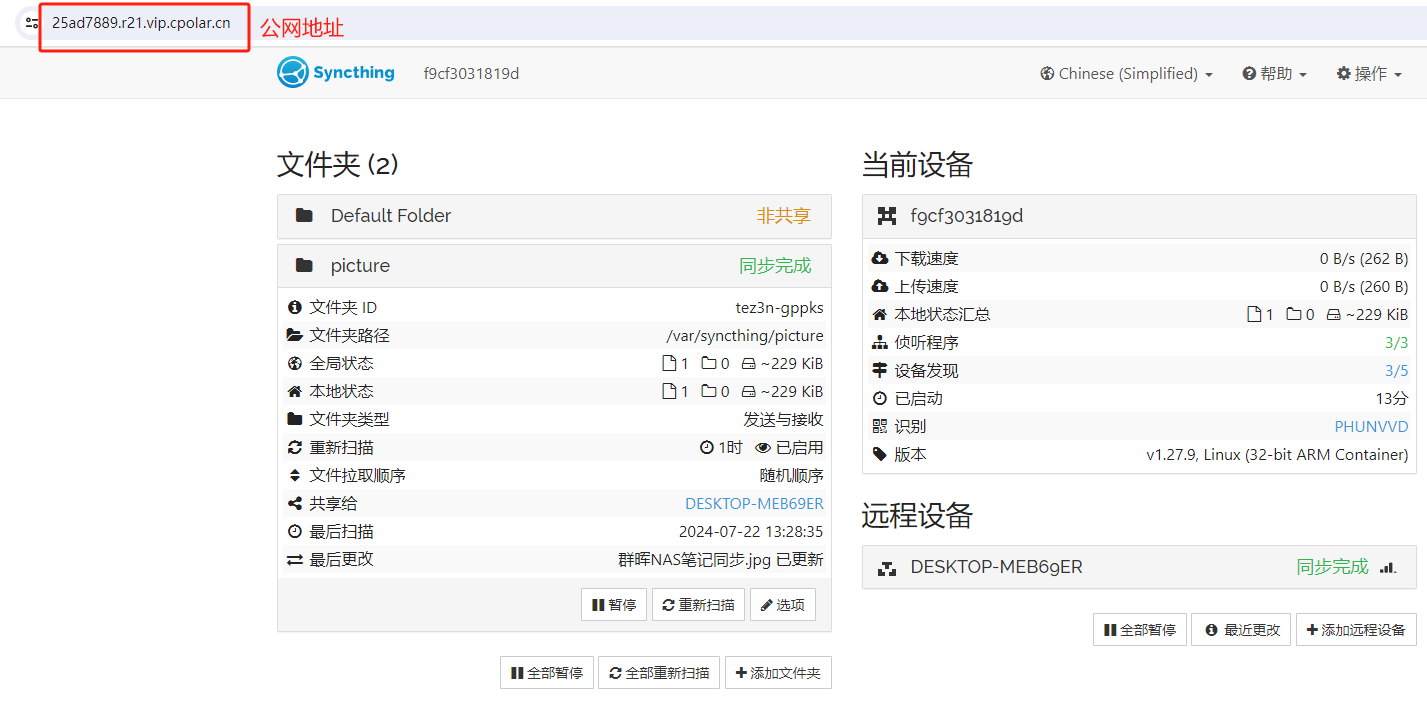Screen dimensions: 1427x718
Task: Click the 群晖NAS笔记同步.jpg 已更新 text
Action: 721,559
